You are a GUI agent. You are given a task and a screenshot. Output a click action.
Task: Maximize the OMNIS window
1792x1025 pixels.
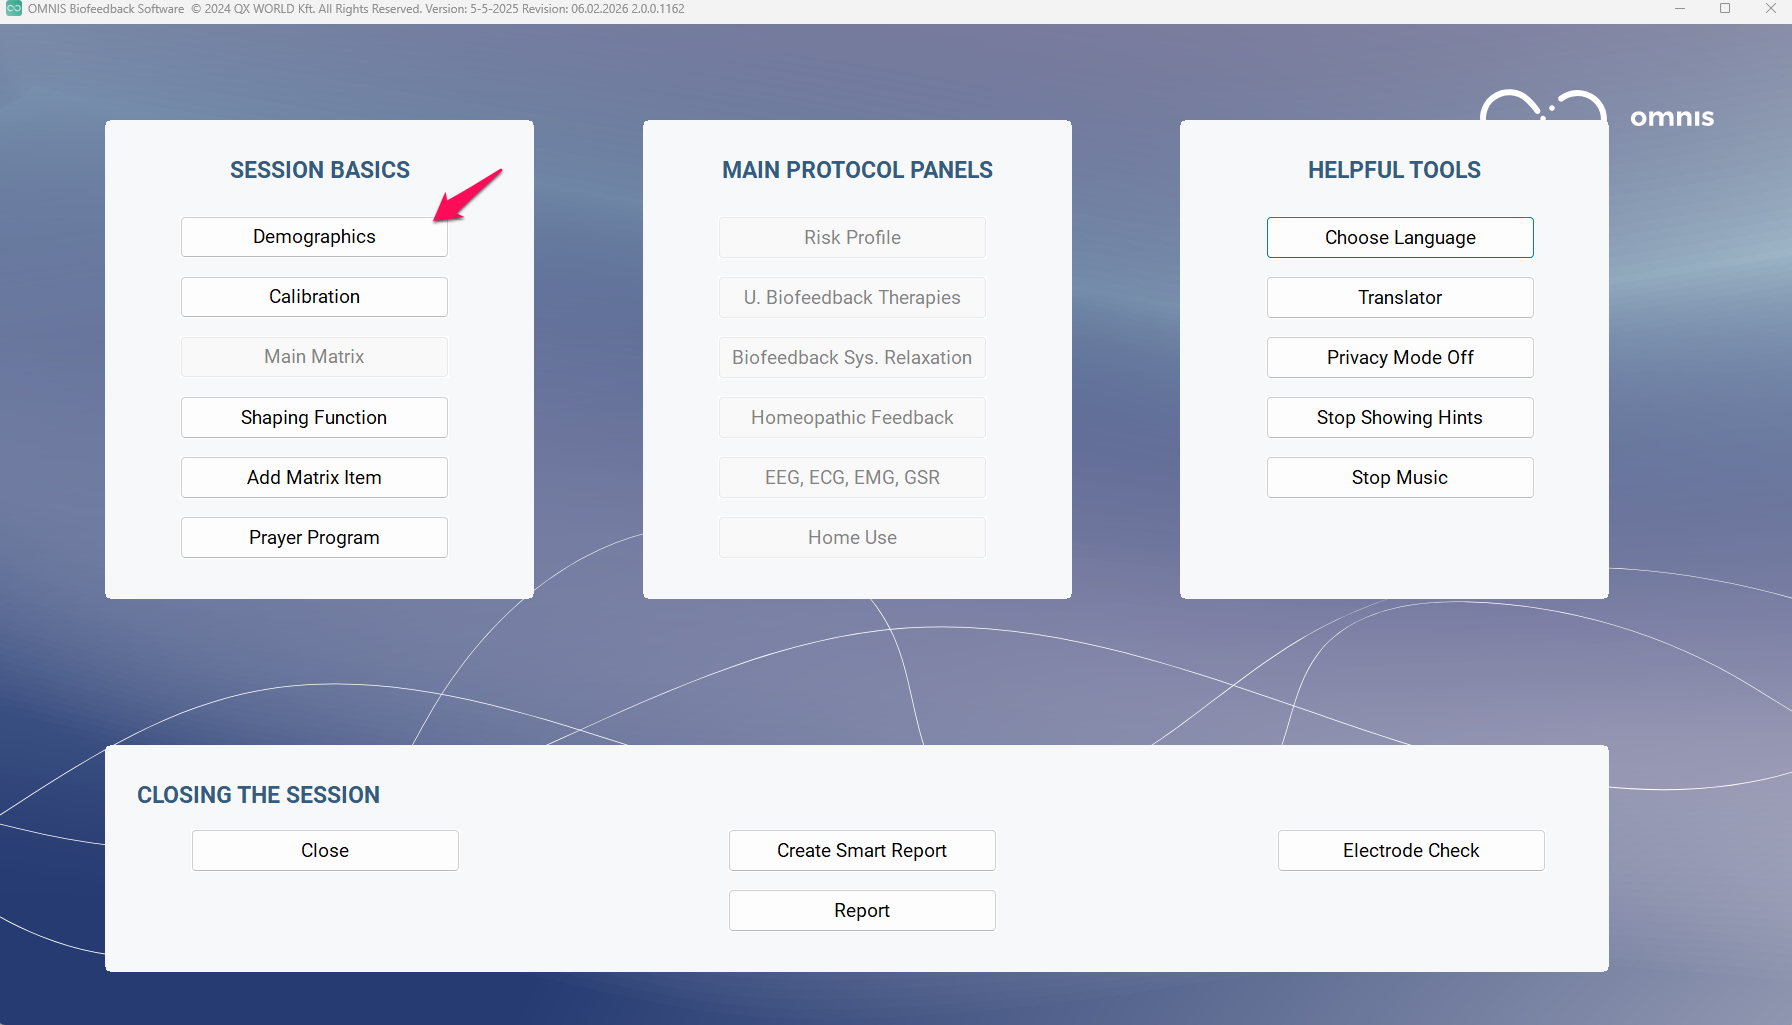coord(1725,9)
